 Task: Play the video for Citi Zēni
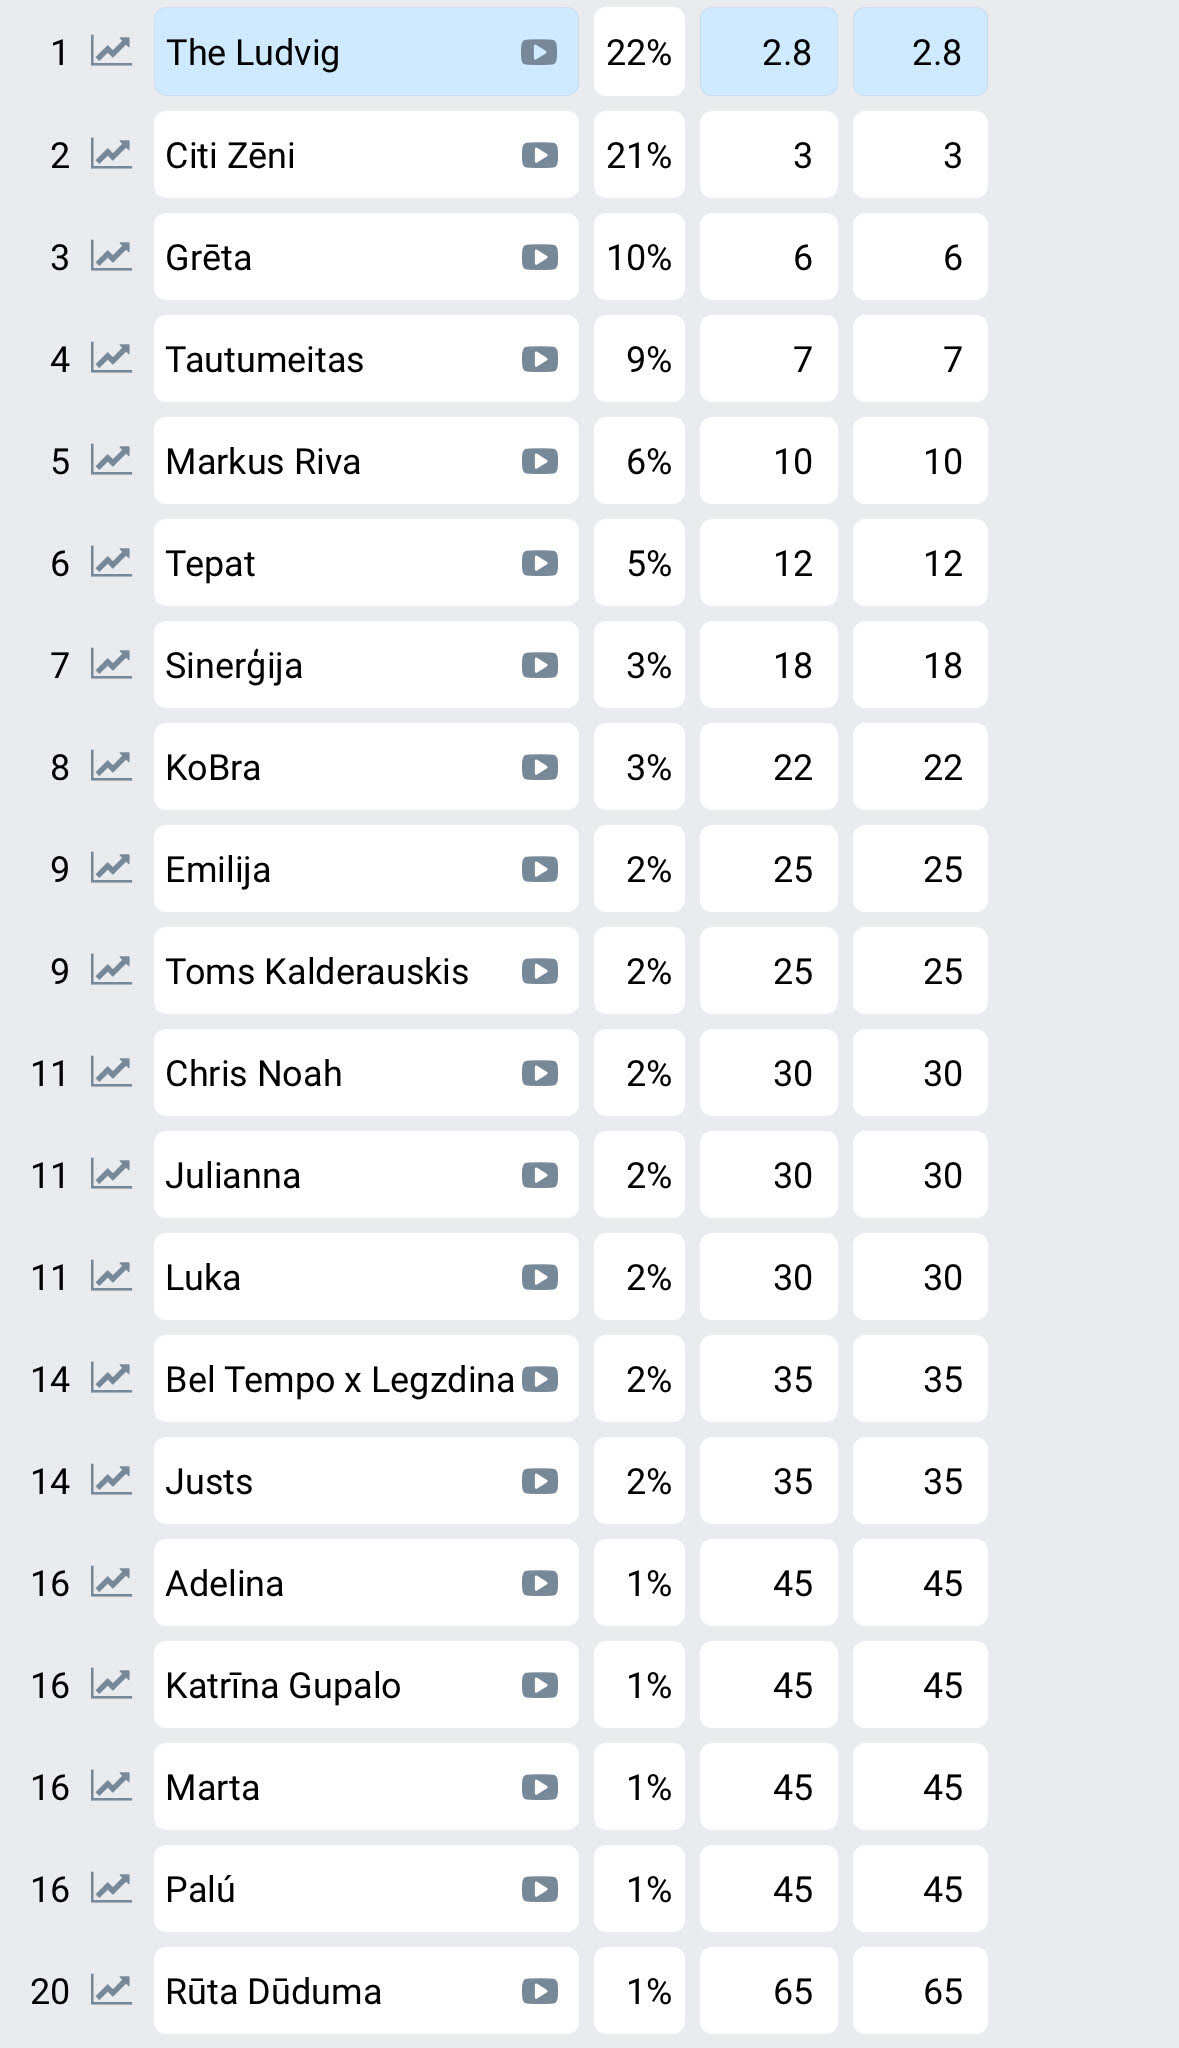point(539,155)
